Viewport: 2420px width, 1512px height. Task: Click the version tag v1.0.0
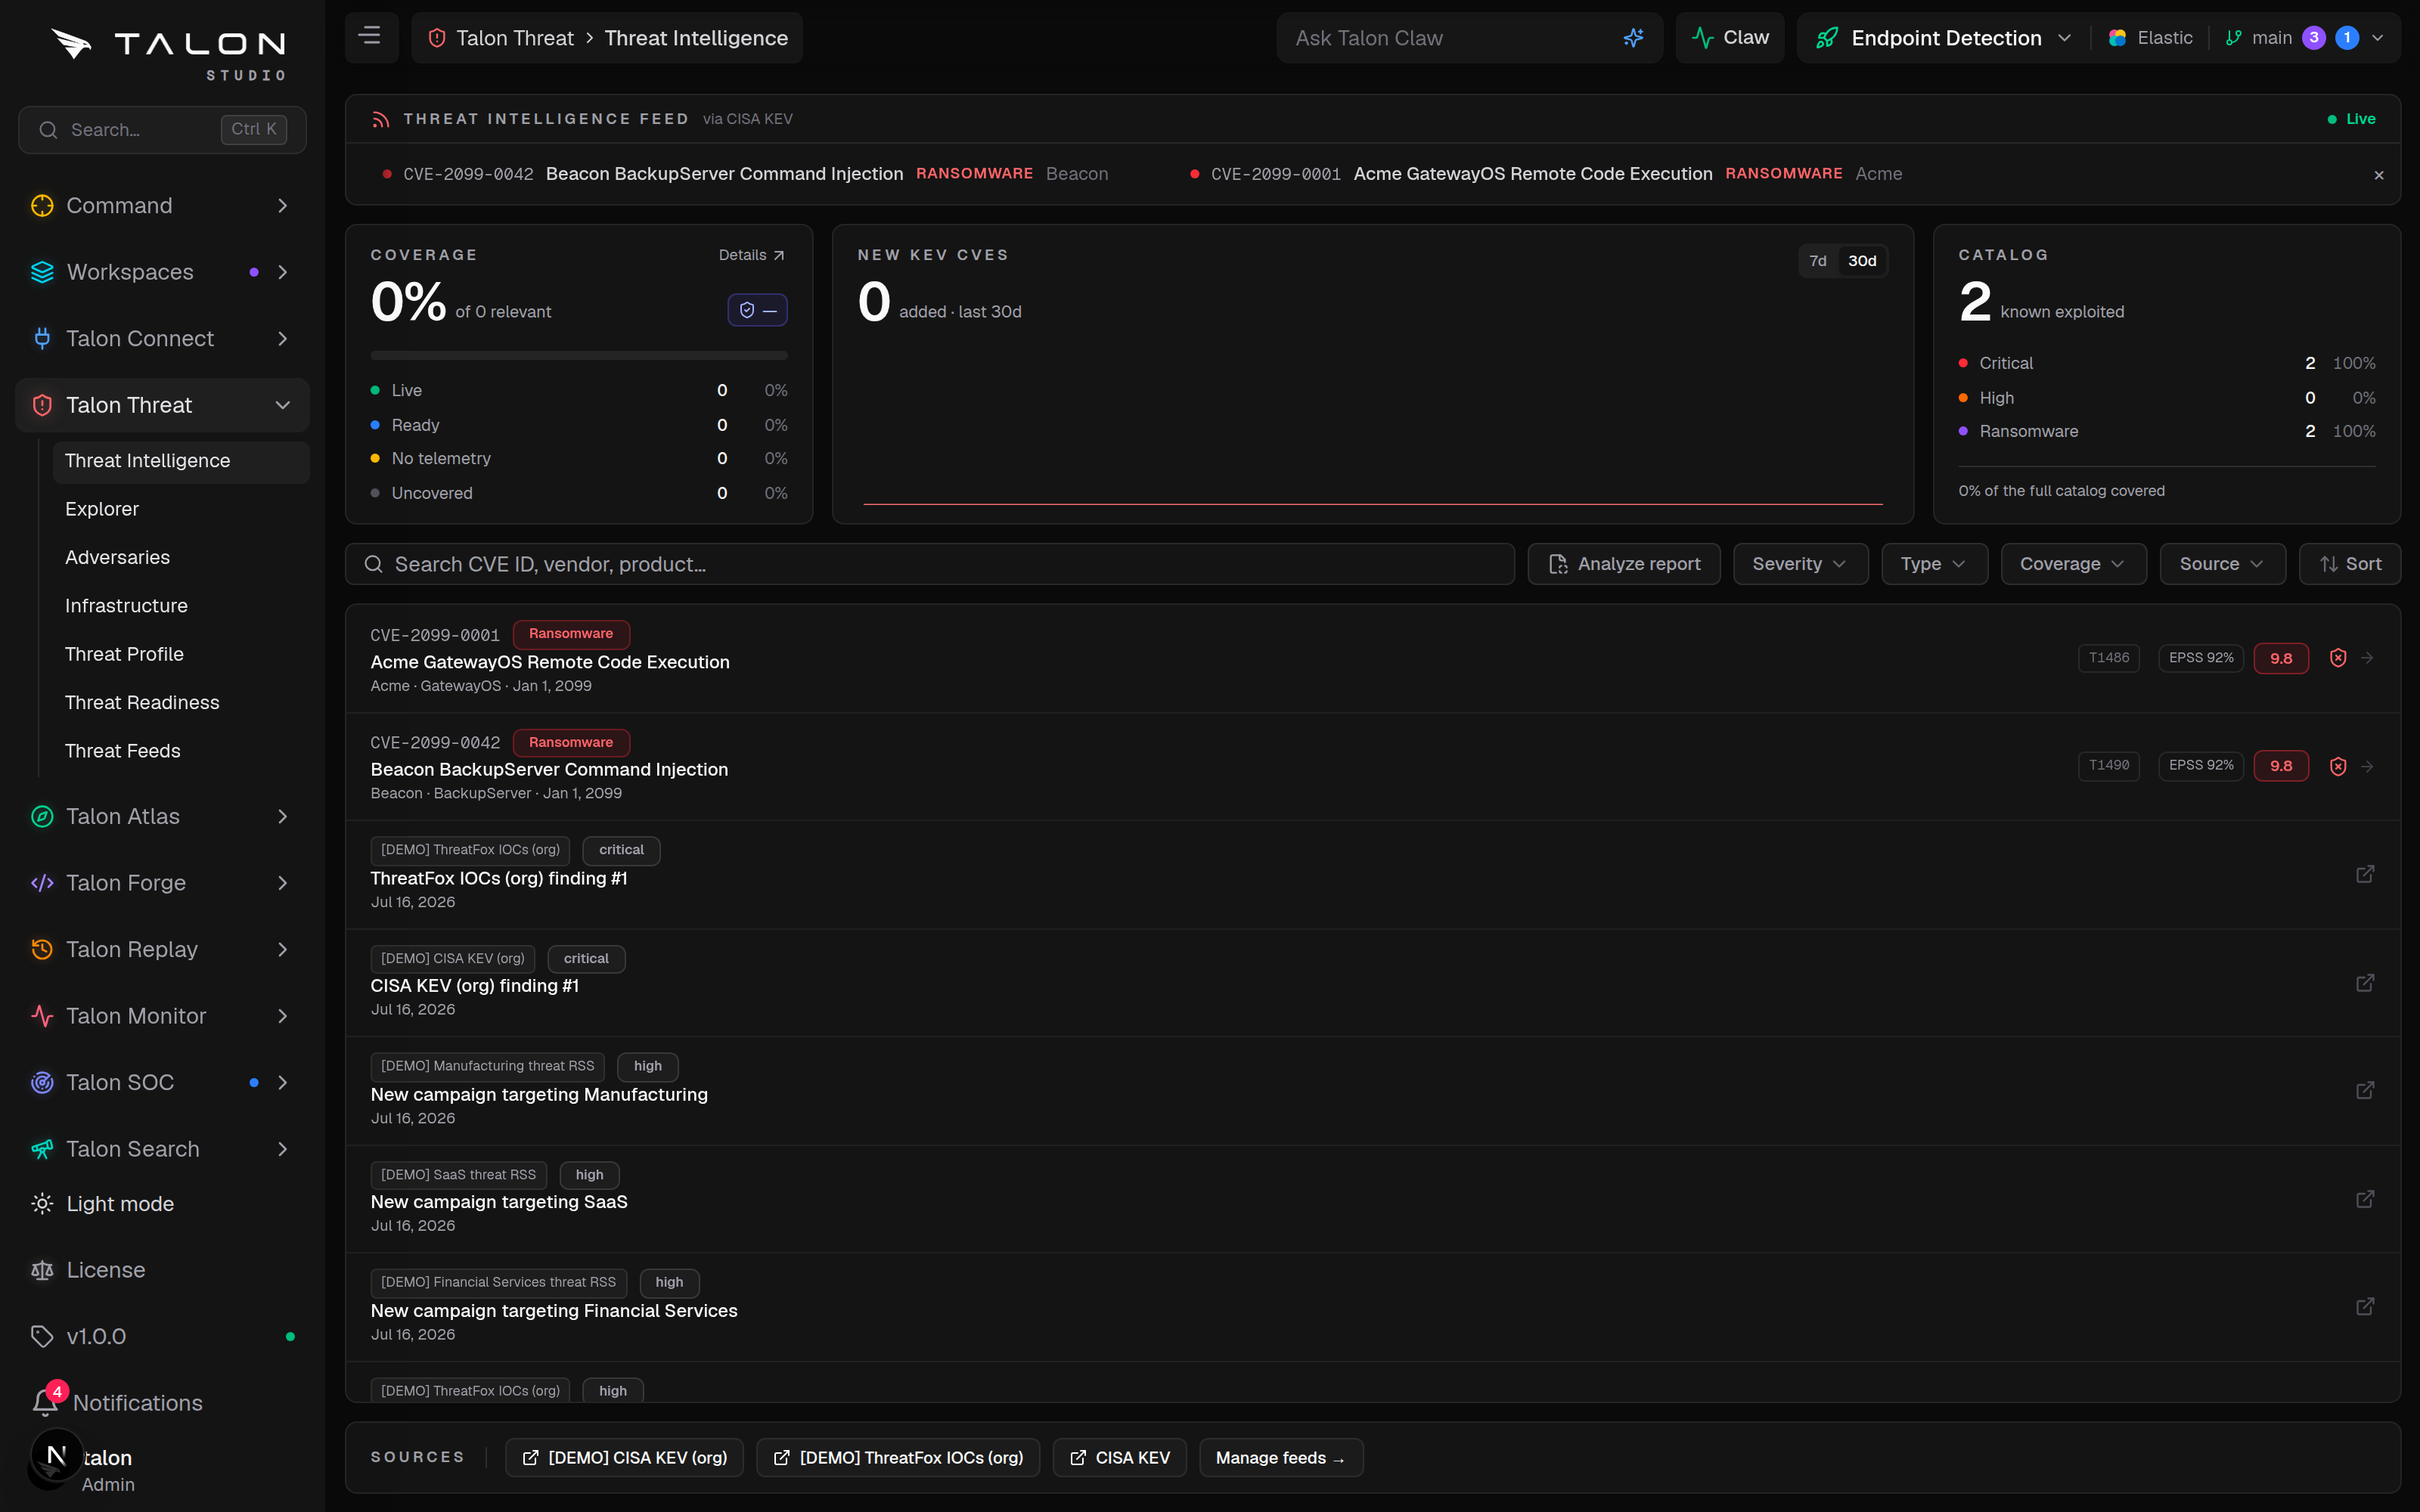(x=96, y=1336)
